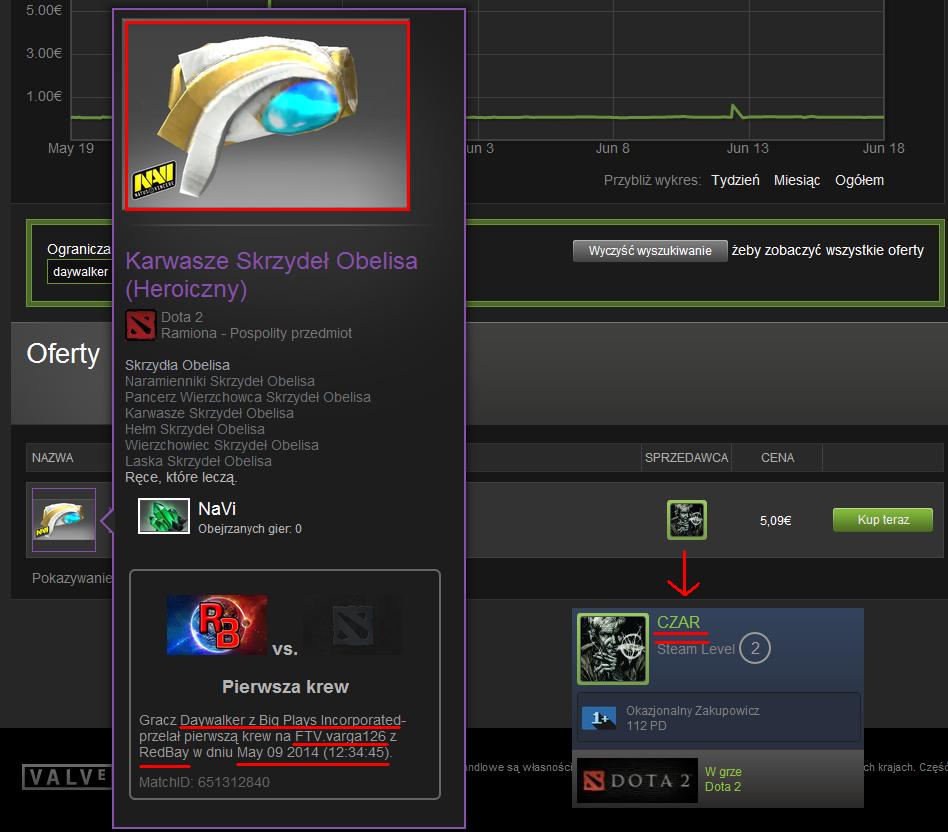948x832 pixels.
Task: Click the set entry Naramienniki Skrzydeł Obelisa
Action: 220,382
